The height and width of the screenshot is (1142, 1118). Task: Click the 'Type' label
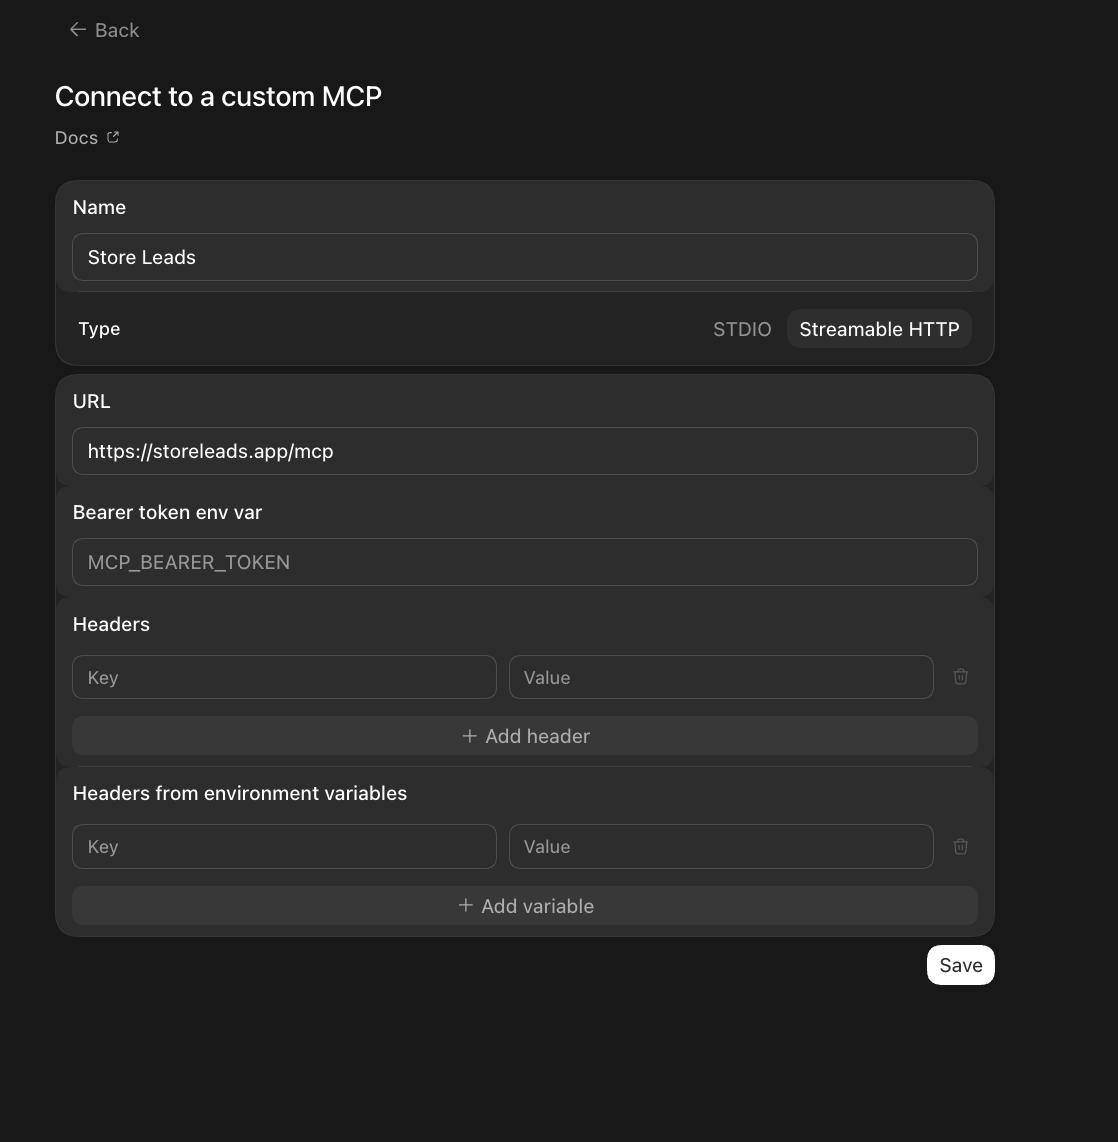point(99,329)
